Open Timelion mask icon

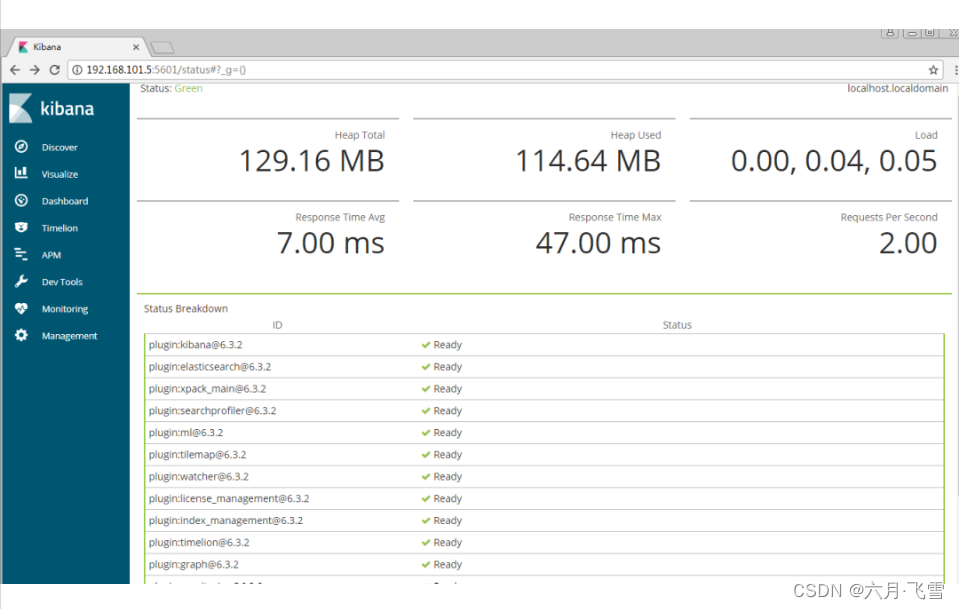21,227
